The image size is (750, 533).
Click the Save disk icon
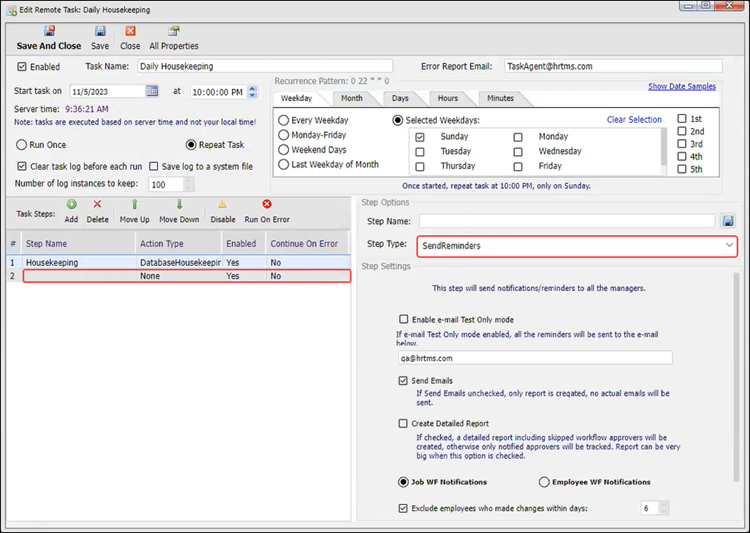[100, 32]
